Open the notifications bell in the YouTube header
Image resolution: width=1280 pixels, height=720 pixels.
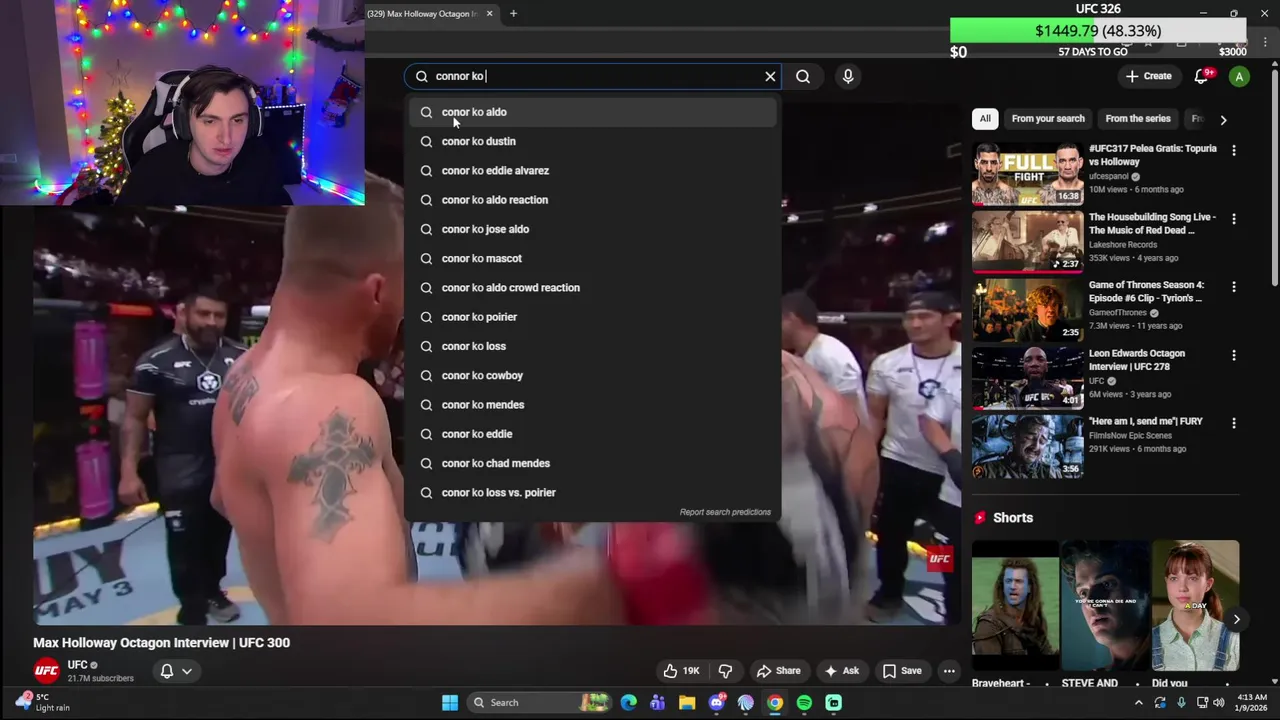click(x=1203, y=76)
